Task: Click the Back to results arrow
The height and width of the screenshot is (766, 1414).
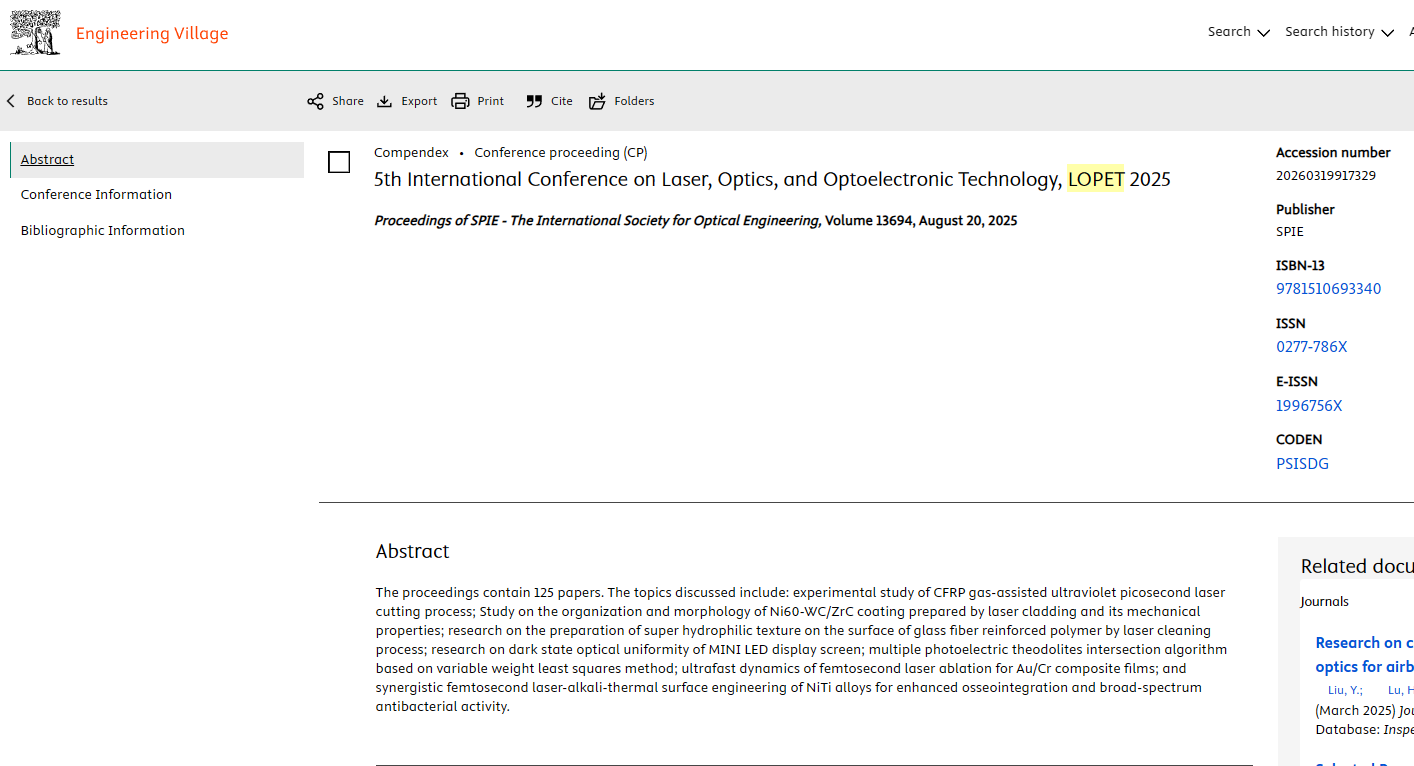Action: [11, 101]
